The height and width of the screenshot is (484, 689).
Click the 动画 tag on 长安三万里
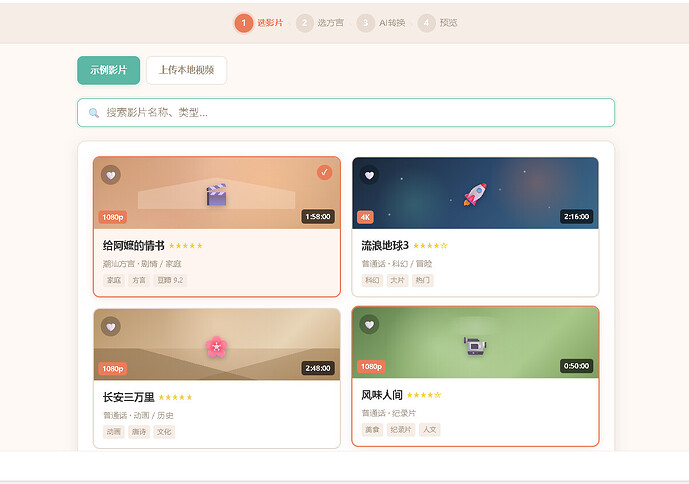pos(114,432)
